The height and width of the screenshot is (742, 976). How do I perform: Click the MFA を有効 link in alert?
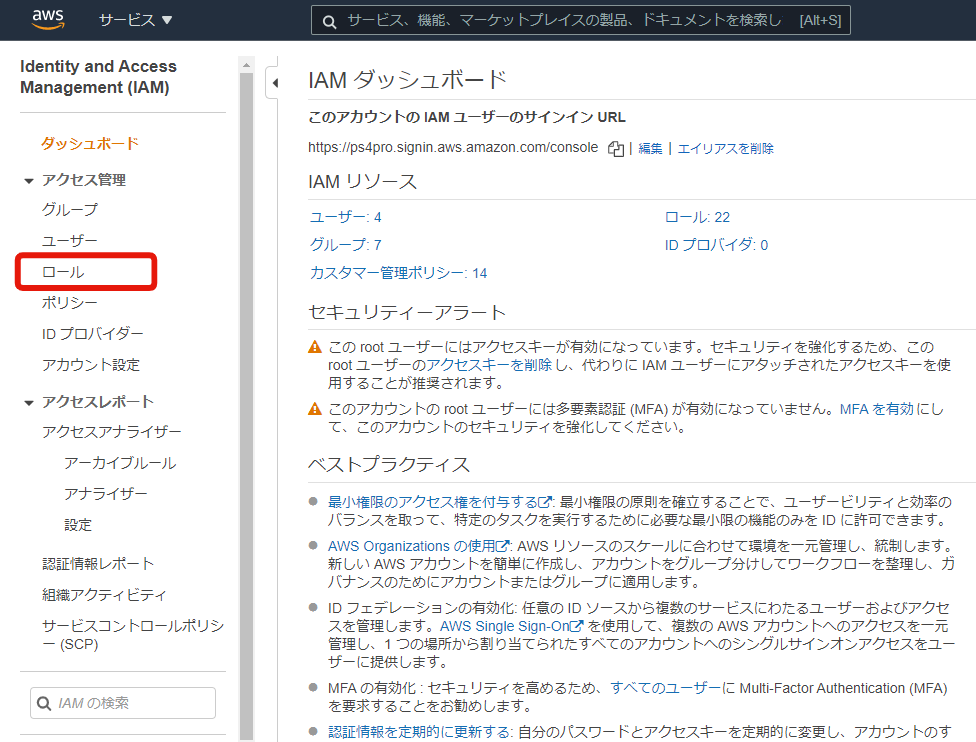876,409
